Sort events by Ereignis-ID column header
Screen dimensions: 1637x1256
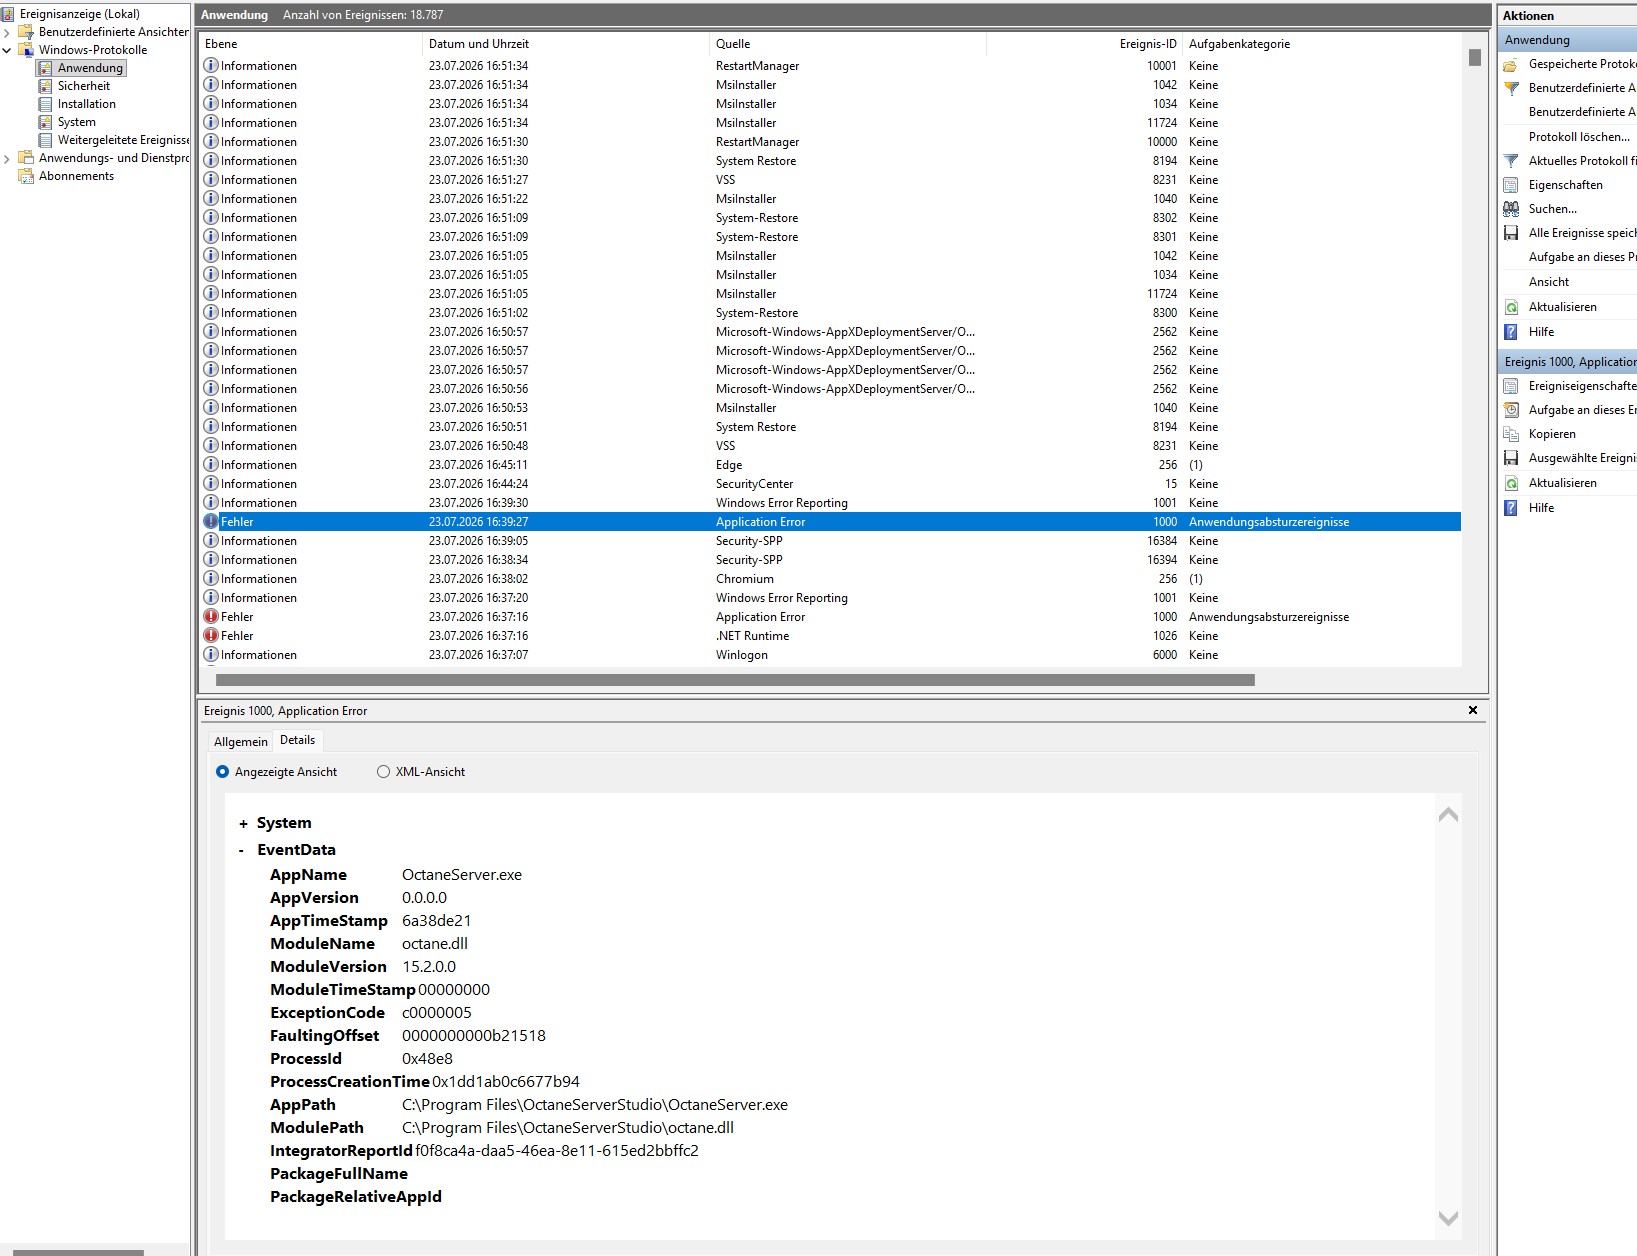tap(1148, 44)
